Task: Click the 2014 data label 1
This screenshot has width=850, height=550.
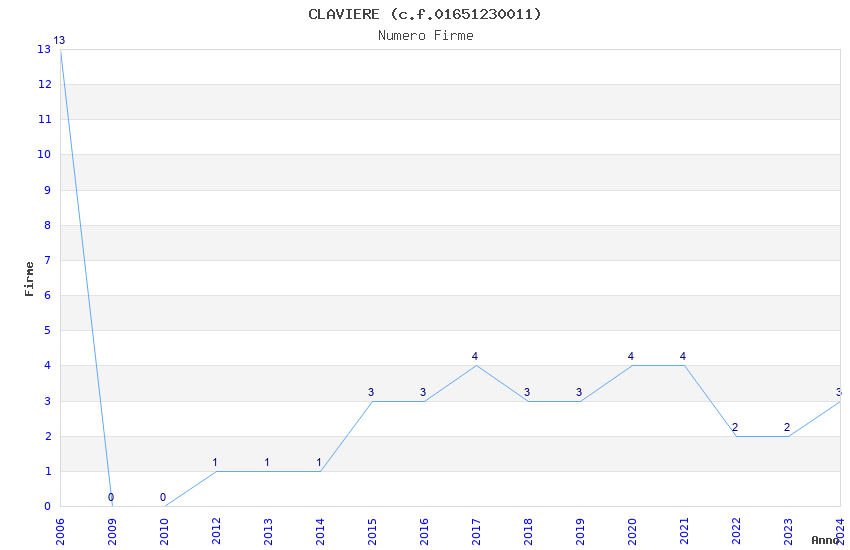Action: point(319,463)
